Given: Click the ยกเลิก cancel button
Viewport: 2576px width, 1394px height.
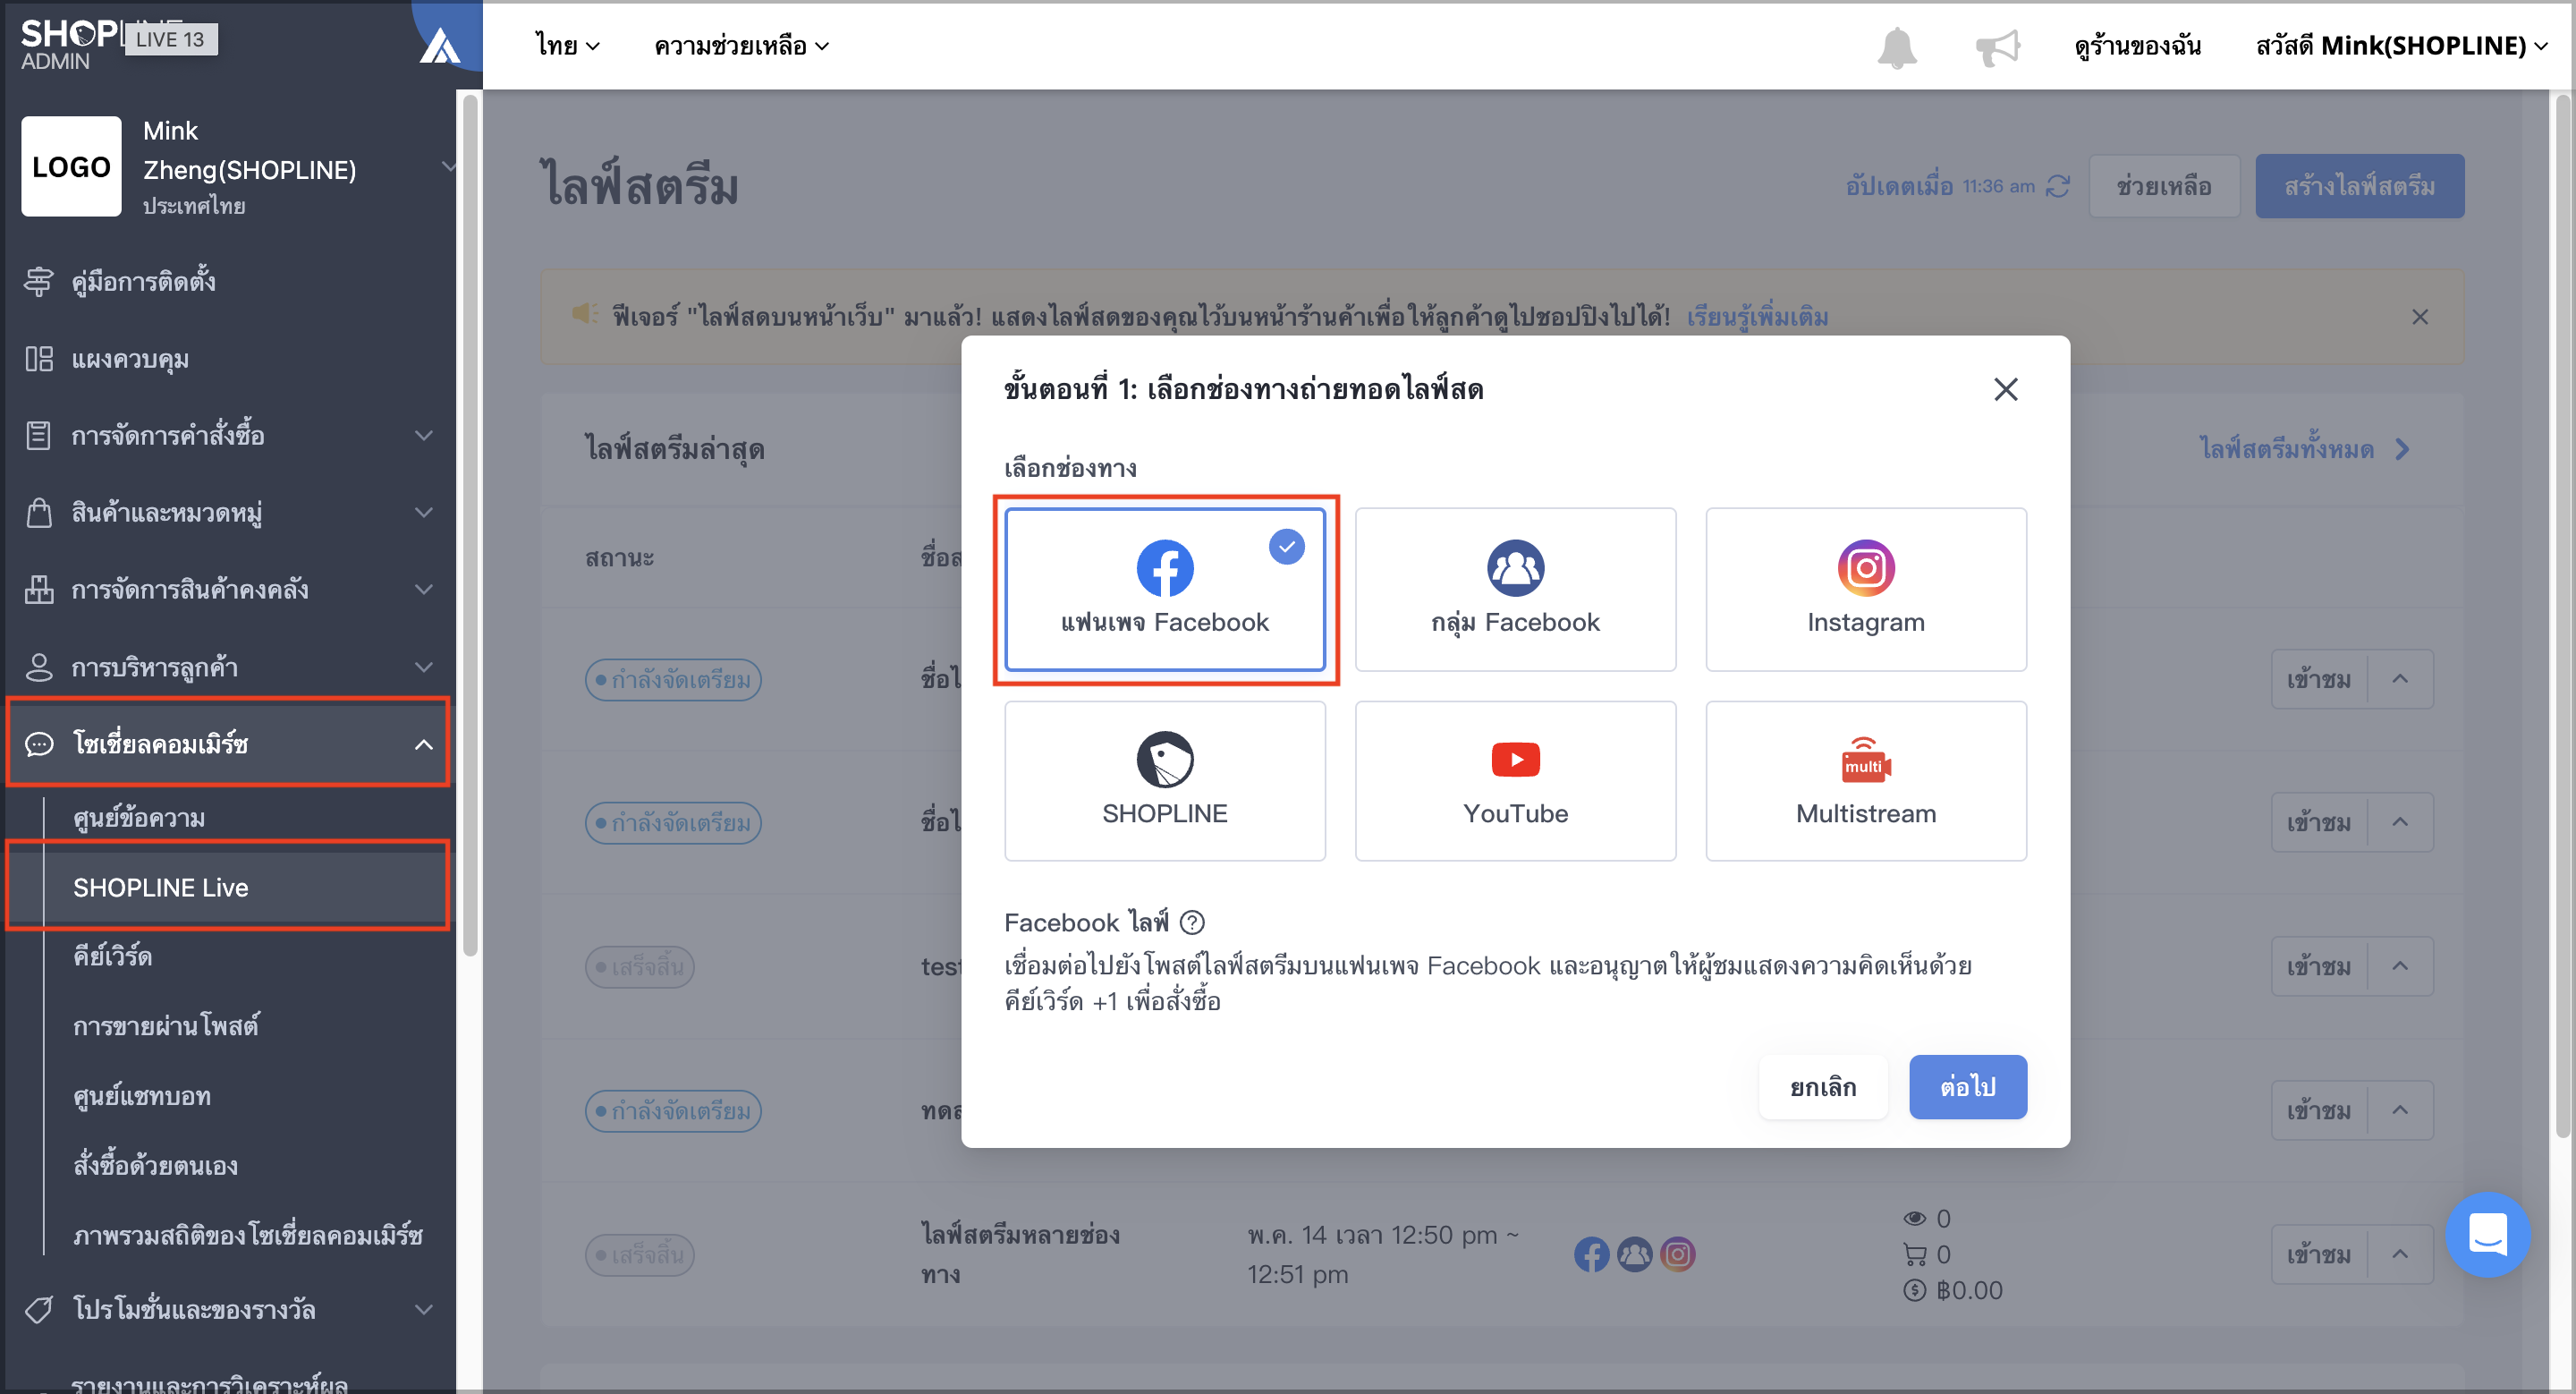Looking at the screenshot, I should coord(1822,1086).
